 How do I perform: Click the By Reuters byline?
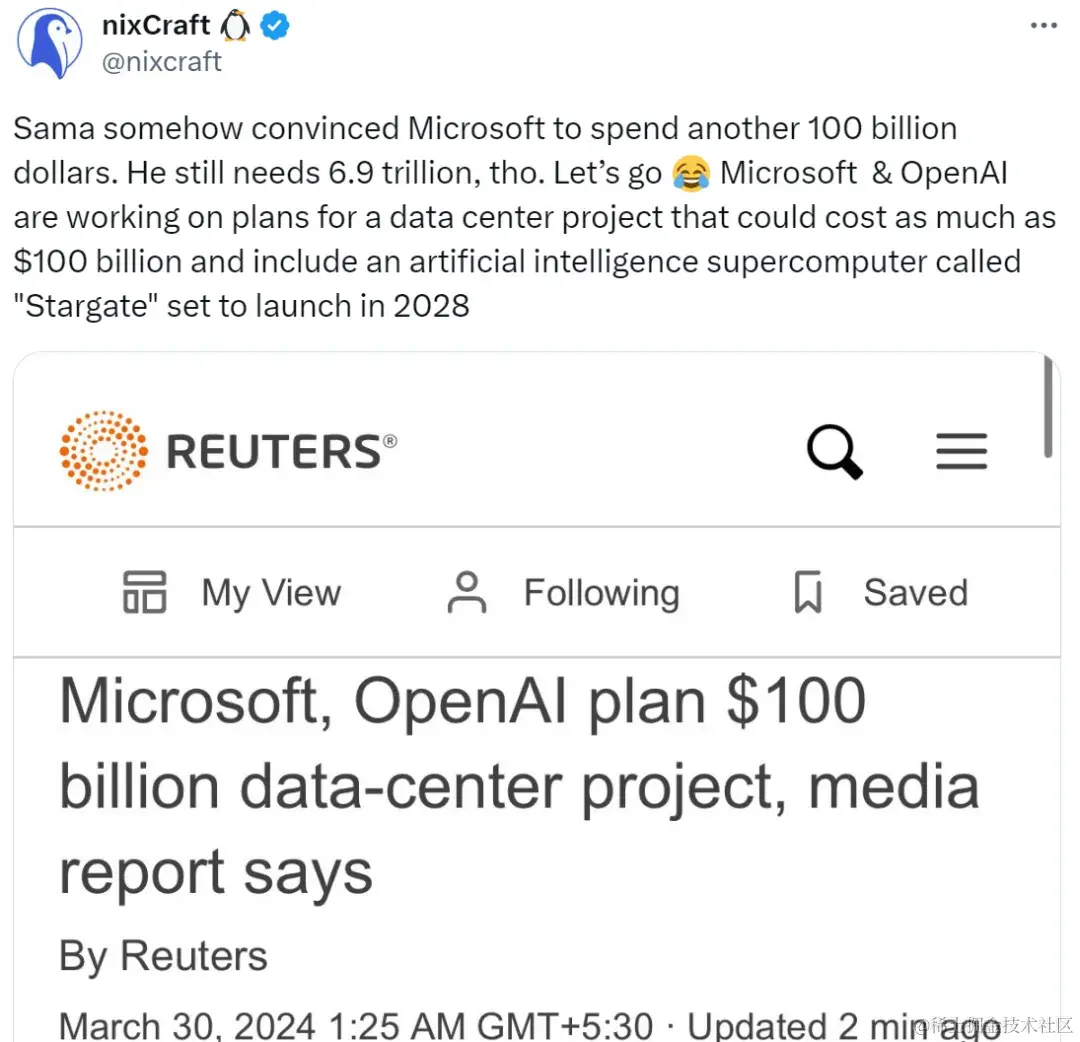click(x=163, y=956)
